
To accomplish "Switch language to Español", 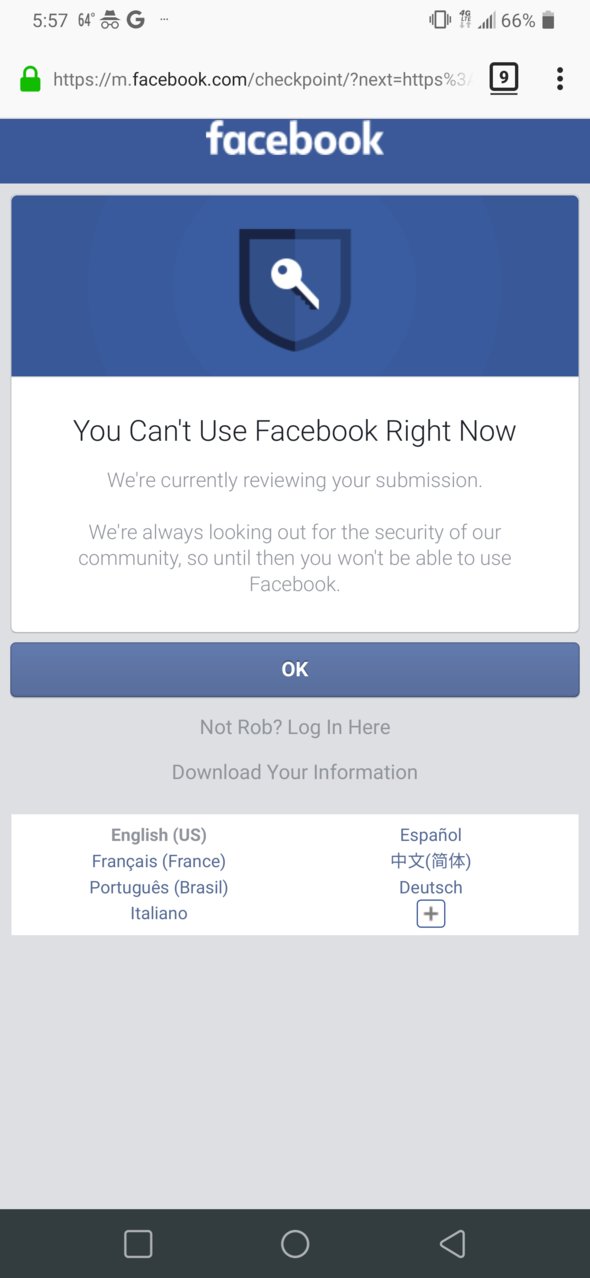I will pyautogui.click(x=431, y=835).
